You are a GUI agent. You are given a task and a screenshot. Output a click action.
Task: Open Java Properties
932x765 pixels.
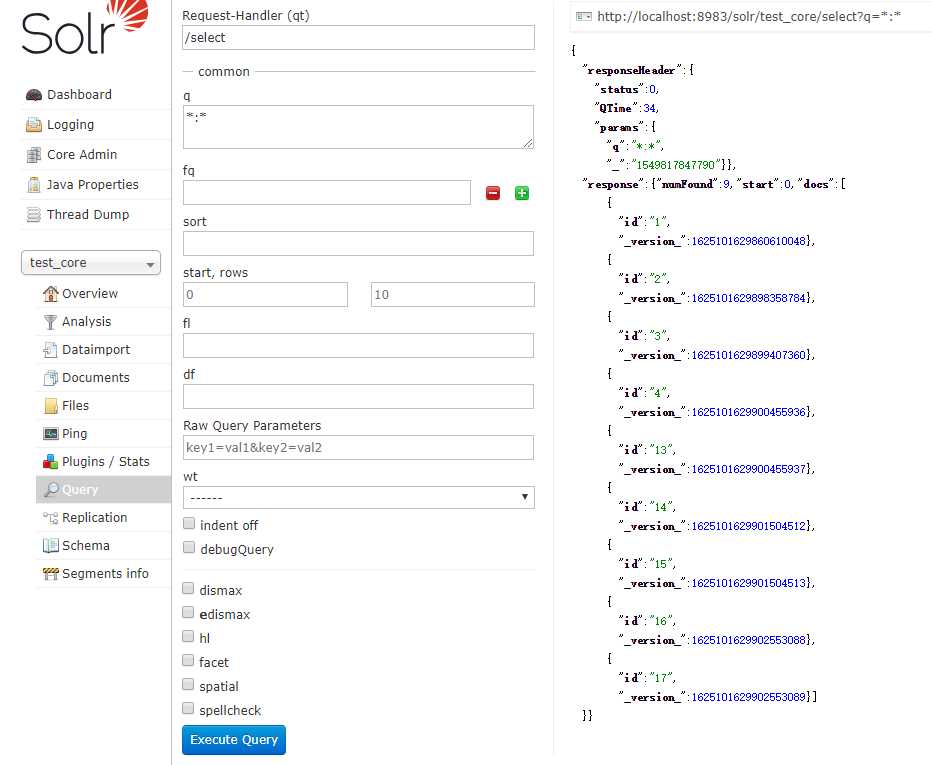click(93, 185)
